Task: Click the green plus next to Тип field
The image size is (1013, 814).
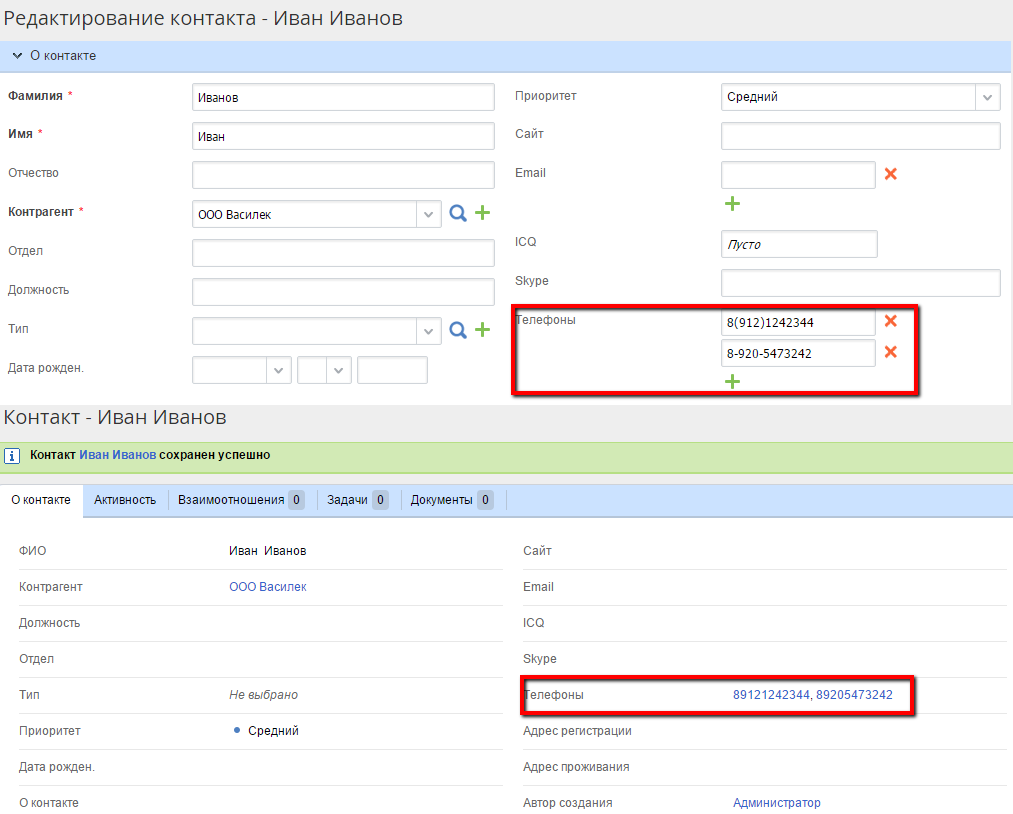Action: (482, 330)
